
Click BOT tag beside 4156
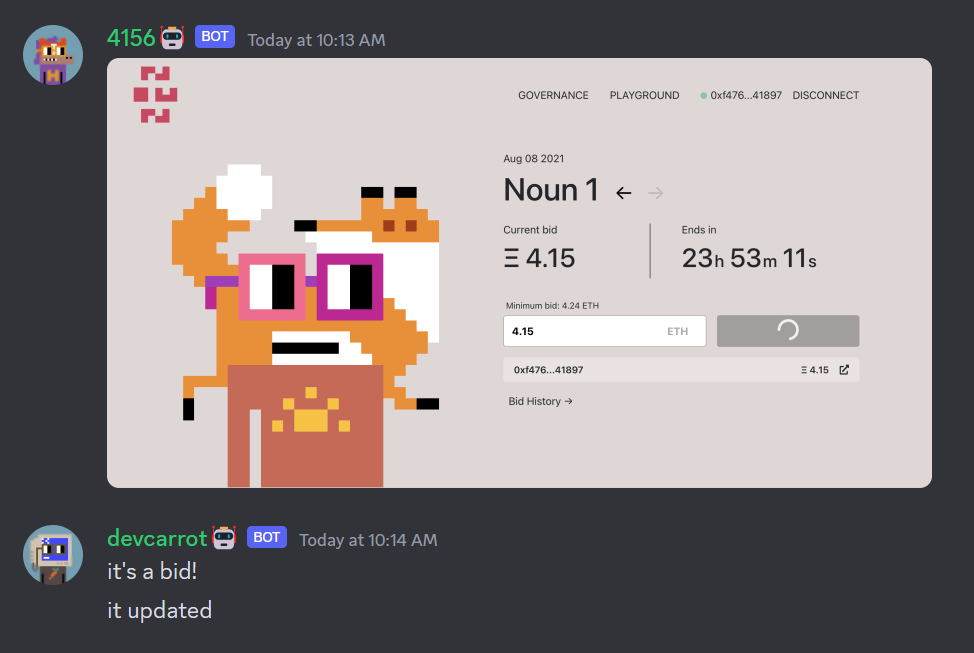pyautogui.click(x=215, y=37)
